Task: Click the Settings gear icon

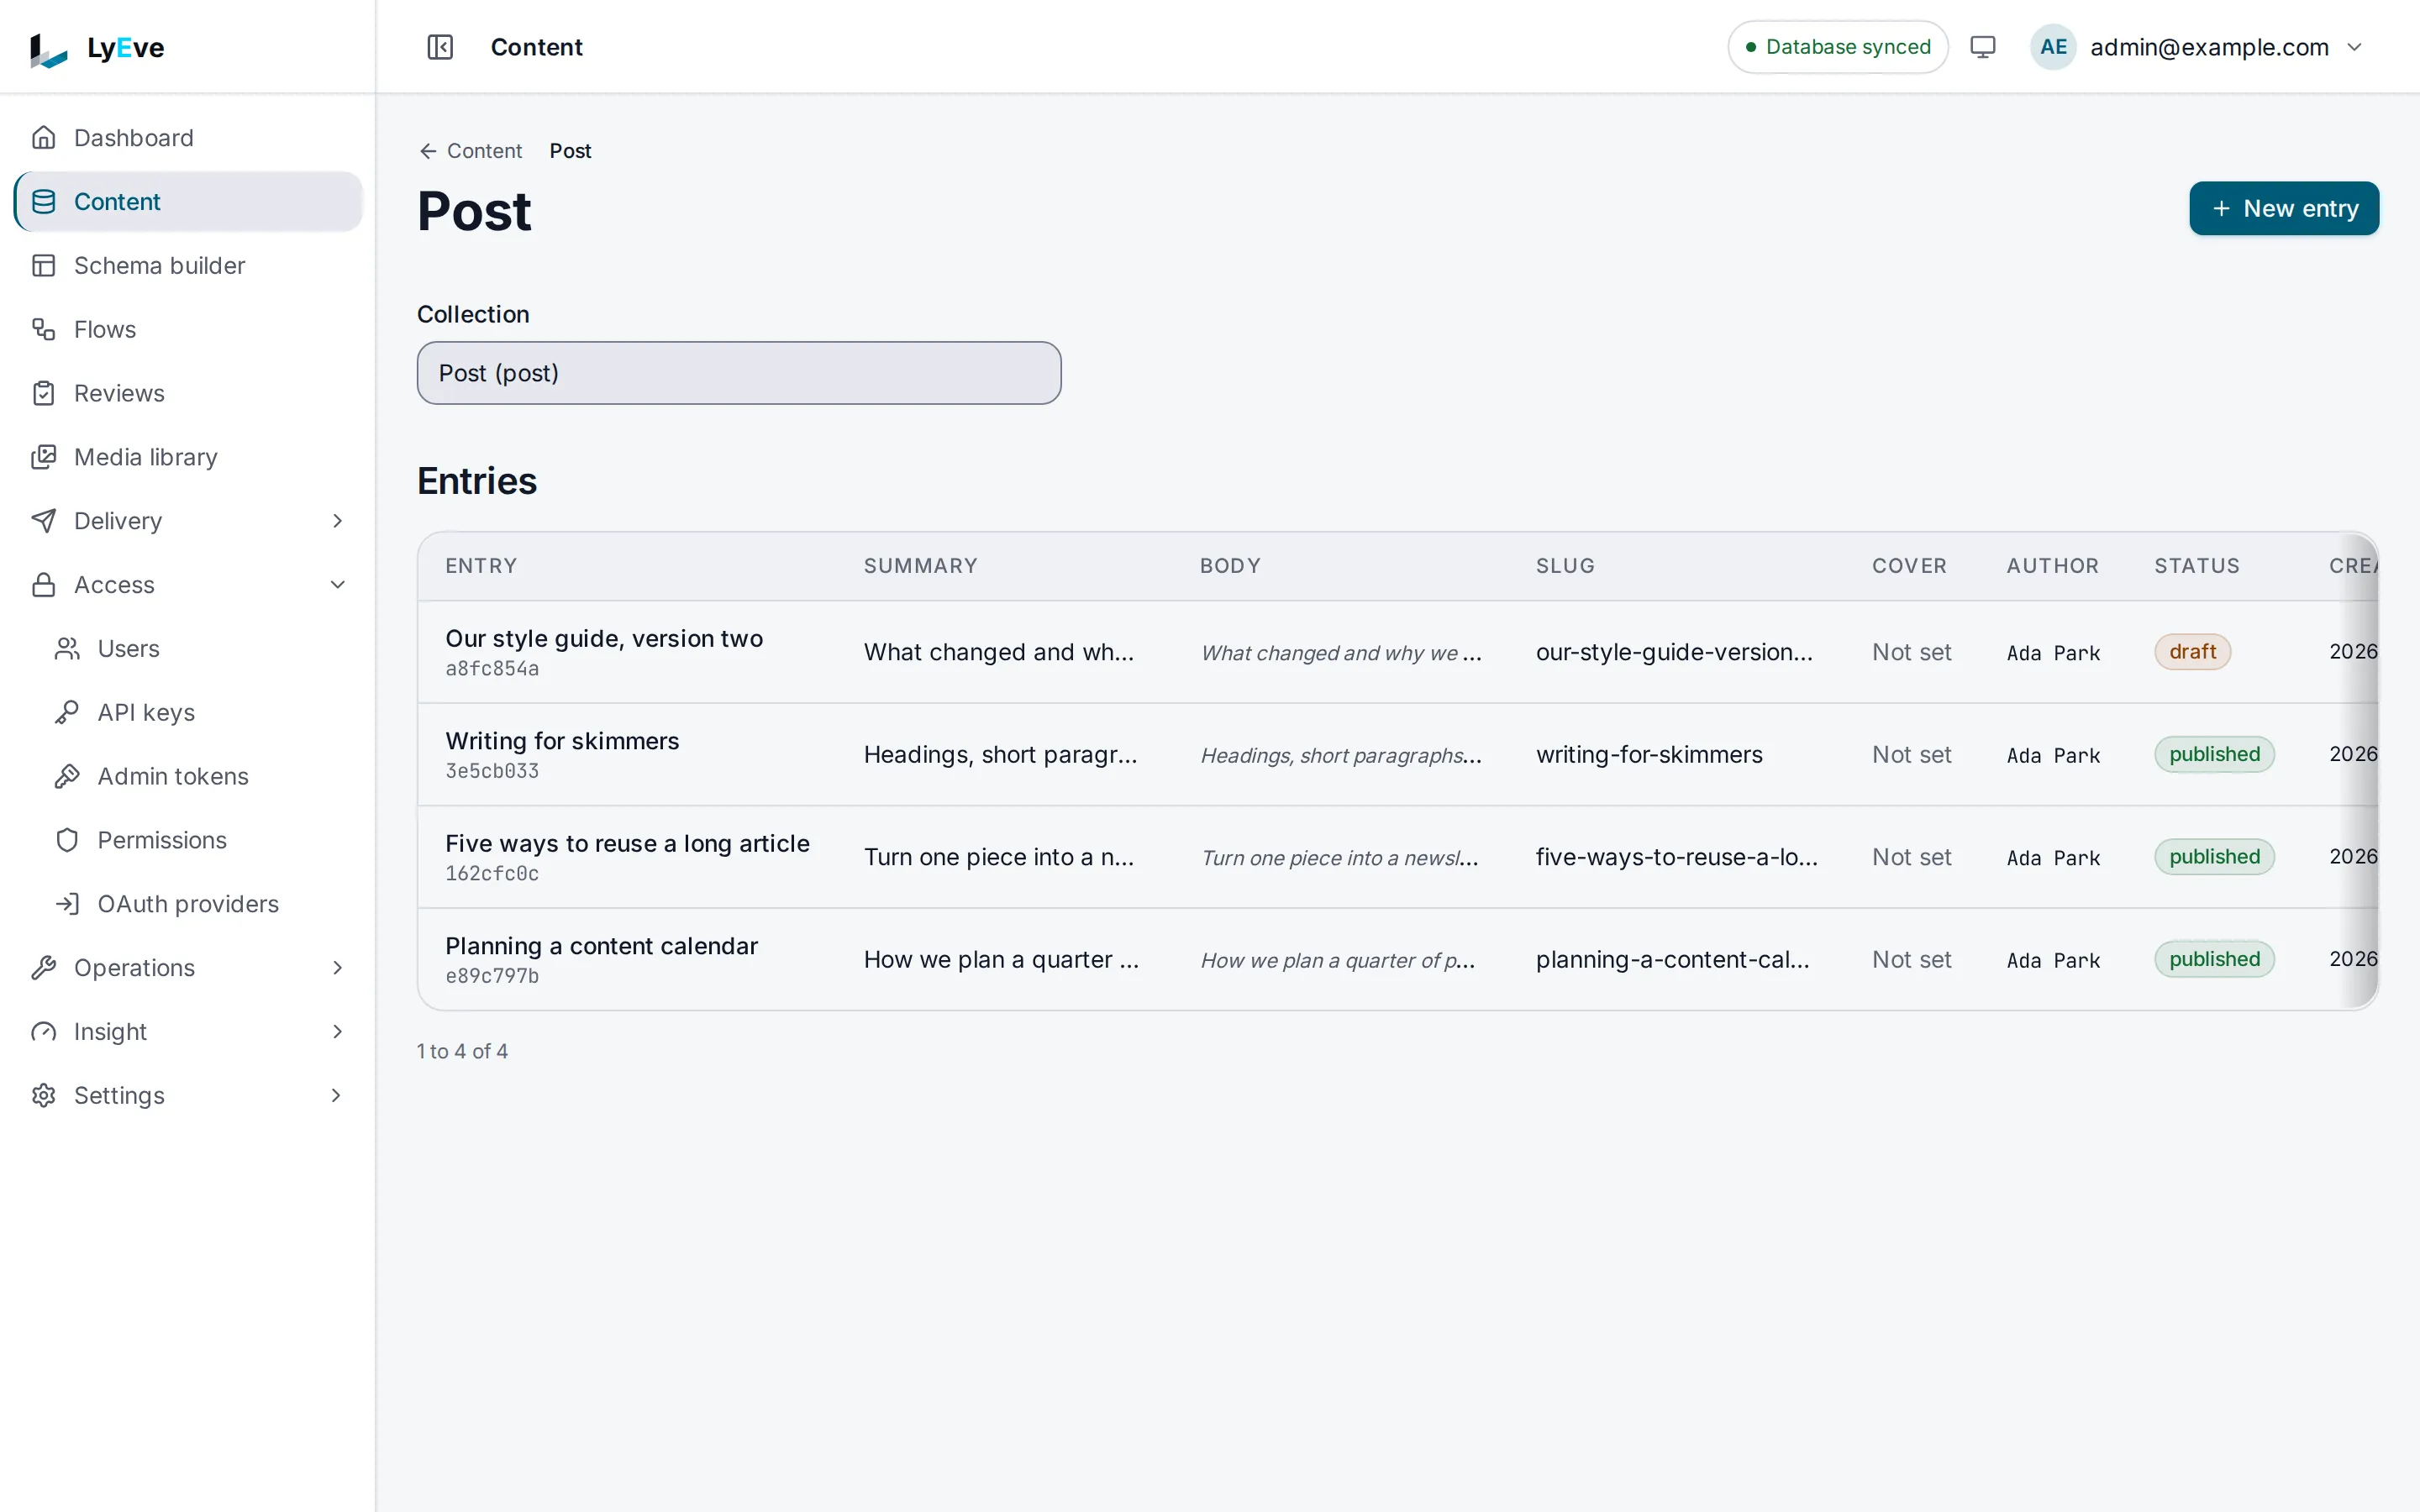Action: point(44,1095)
